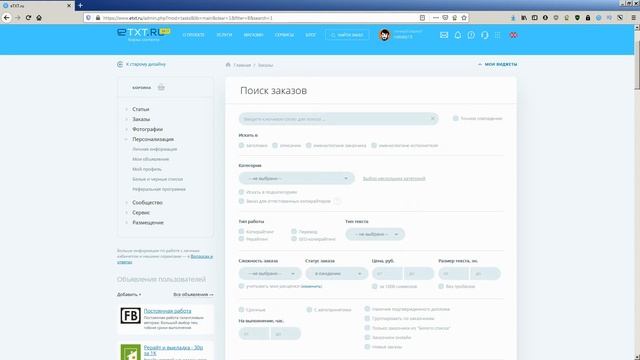The width and height of the screenshot is (640, 360).
Task: Open browser hamburger menu
Action: 634,18
